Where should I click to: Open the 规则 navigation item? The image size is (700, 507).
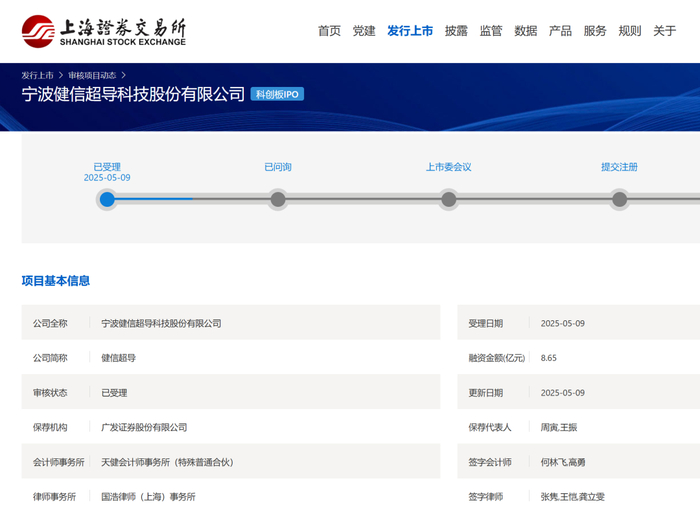(x=630, y=31)
